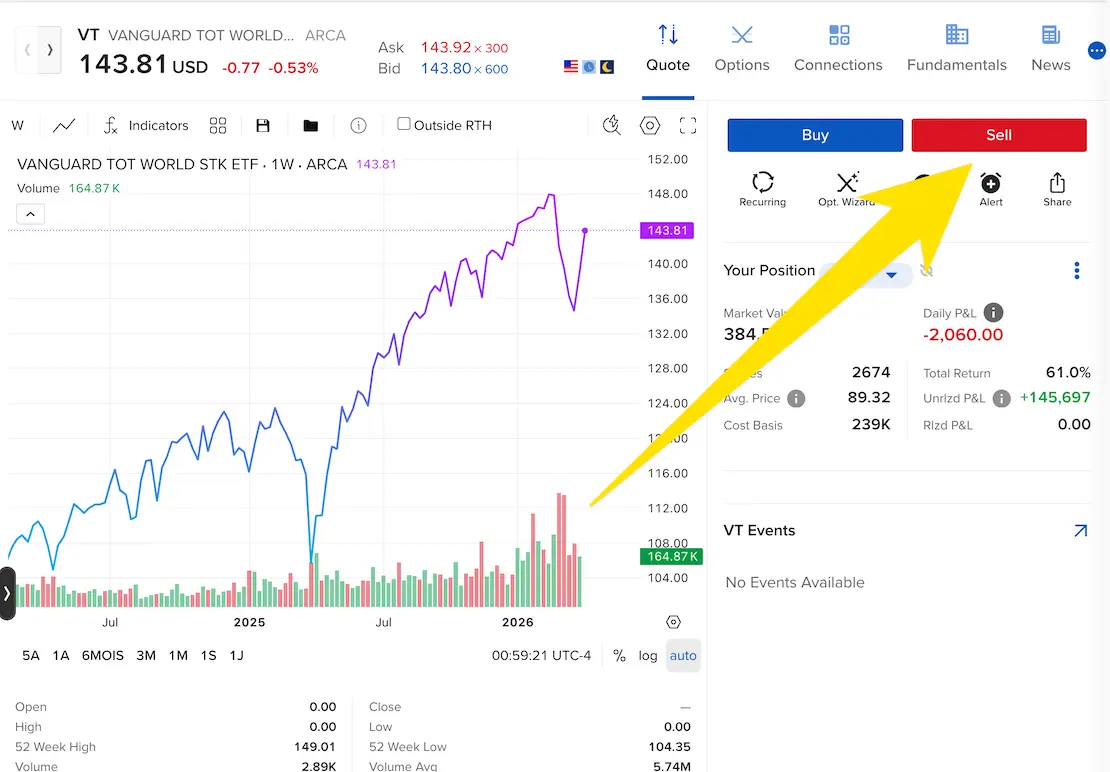
Task: Switch to the Options tab
Action: click(x=742, y=49)
